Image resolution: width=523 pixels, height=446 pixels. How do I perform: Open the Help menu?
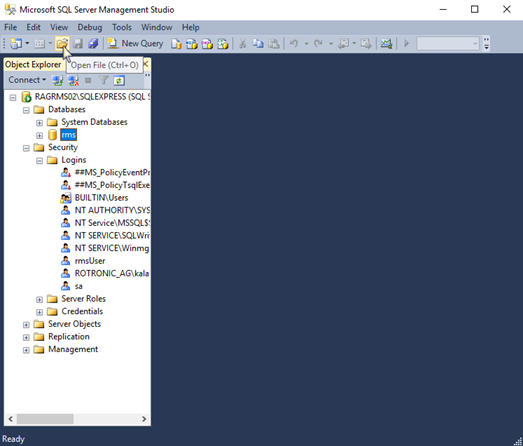tap(191, 27)
